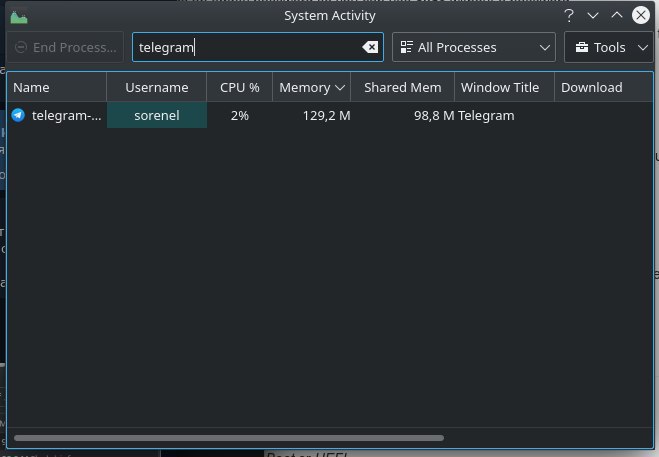Sort by the Name column
Viewport: 659px width, 457px height.
(x=57, y=87)
